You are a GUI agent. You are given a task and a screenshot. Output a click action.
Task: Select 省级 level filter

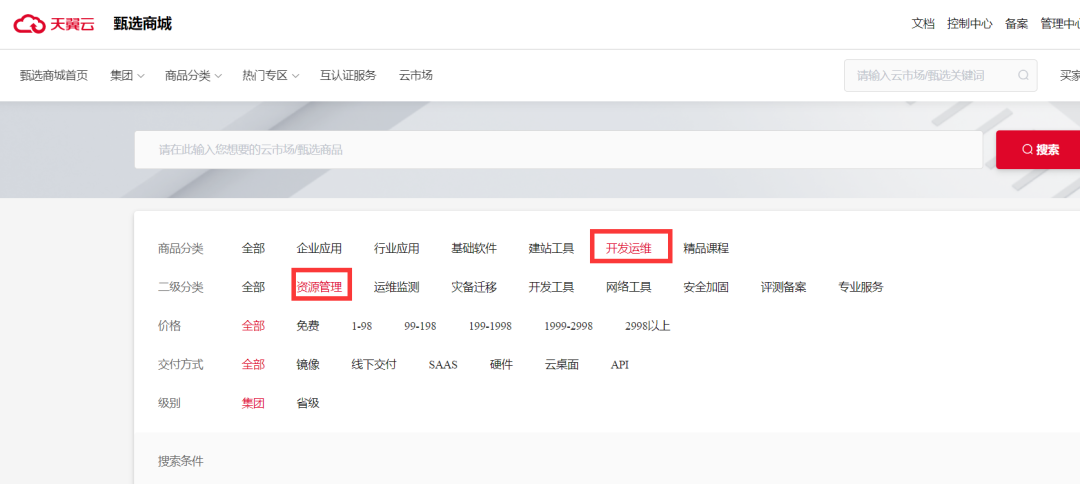click(308, 403)
